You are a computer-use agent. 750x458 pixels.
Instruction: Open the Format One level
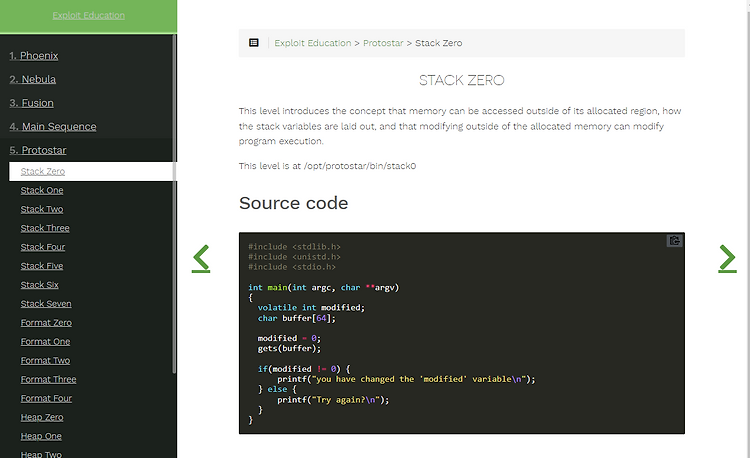pos(45,342)
